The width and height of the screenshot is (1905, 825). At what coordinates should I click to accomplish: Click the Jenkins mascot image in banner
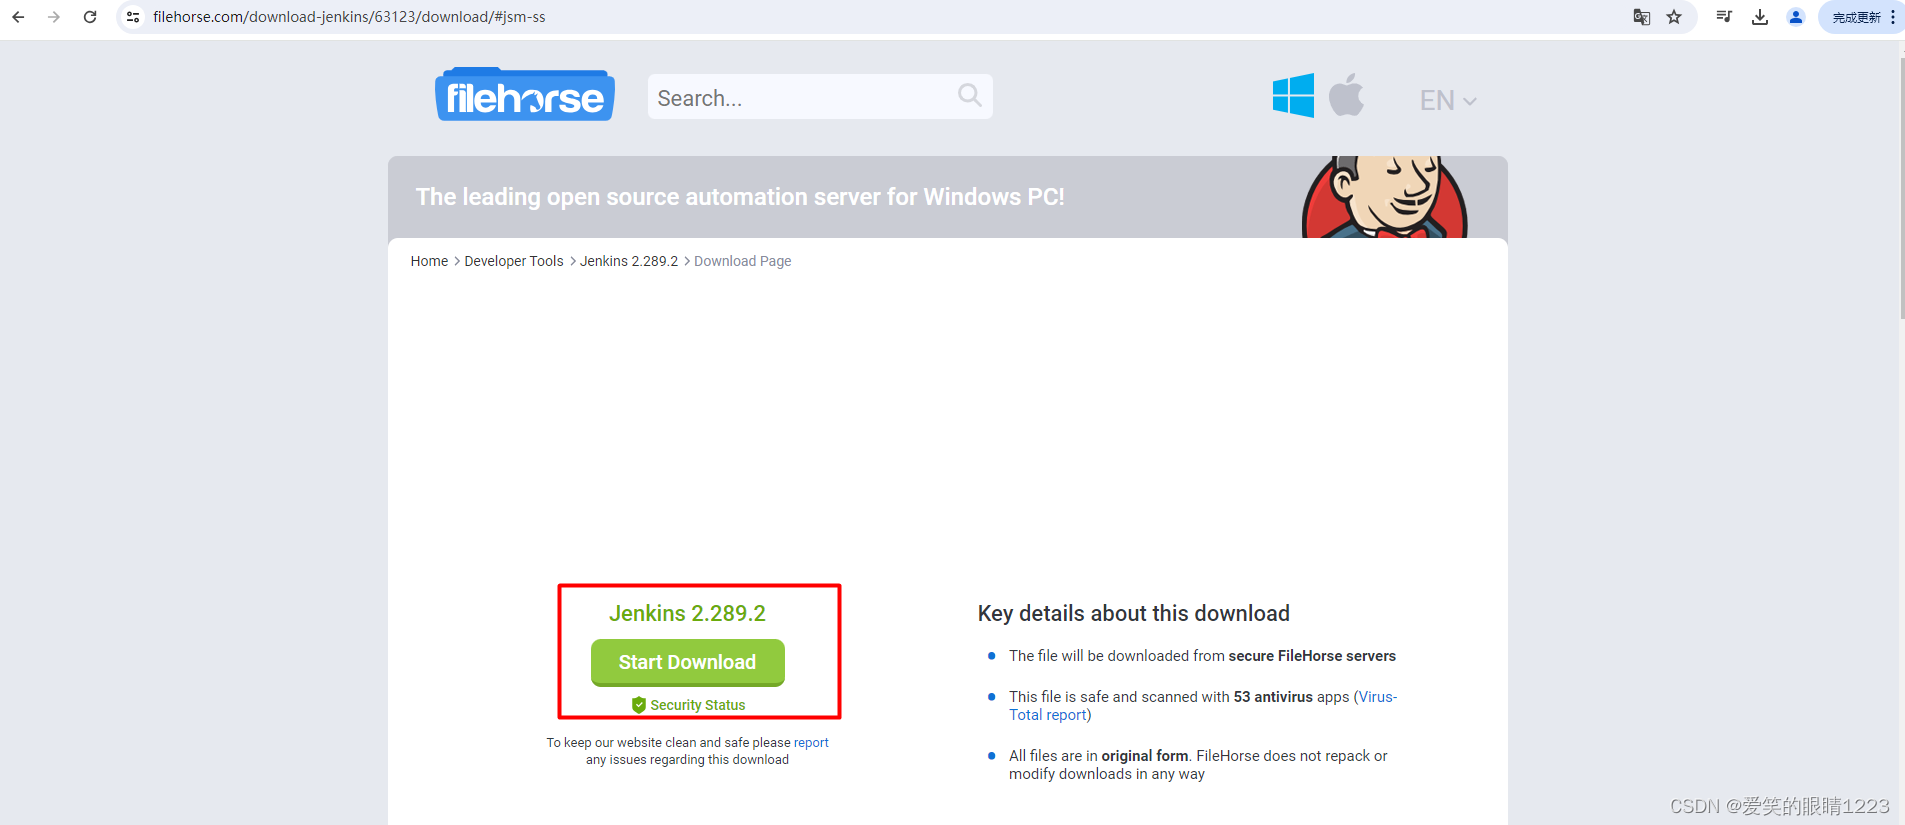coord(1384,197)
